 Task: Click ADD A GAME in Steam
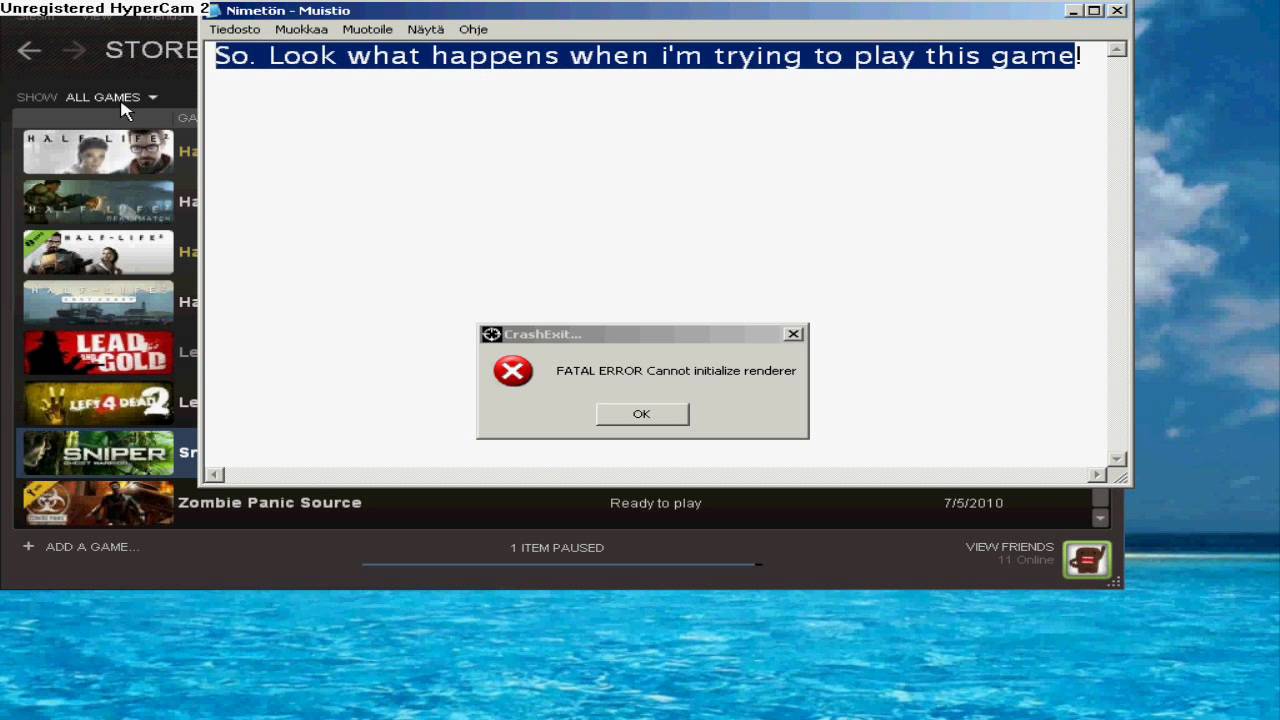tap(92, 547)
